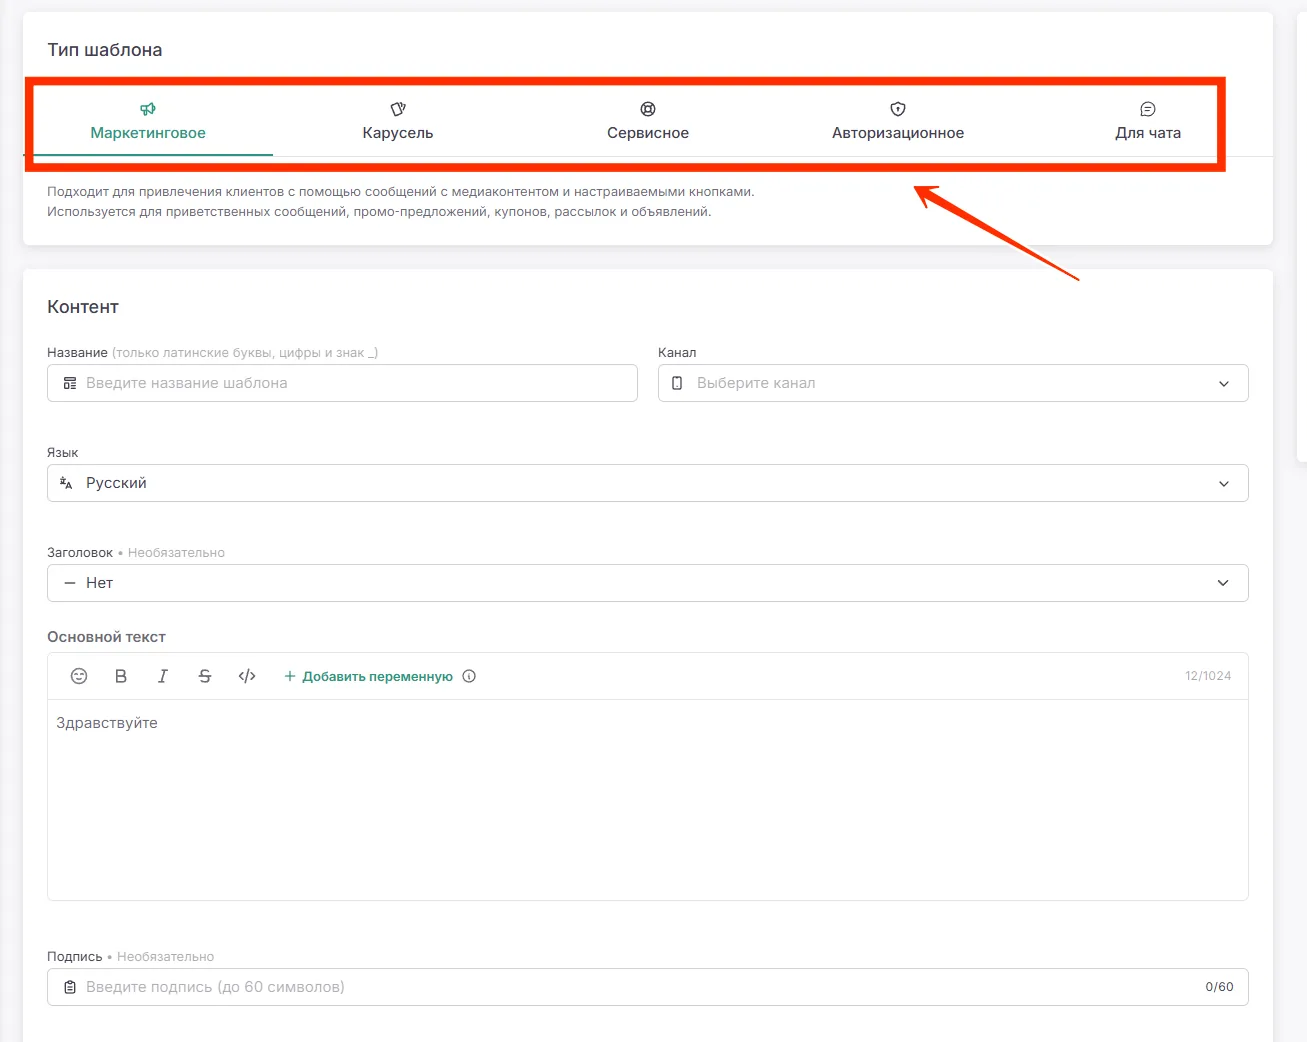Switch to the Для чата tab
The image size is (1307, 1042).
click(x=1148, y=121)
